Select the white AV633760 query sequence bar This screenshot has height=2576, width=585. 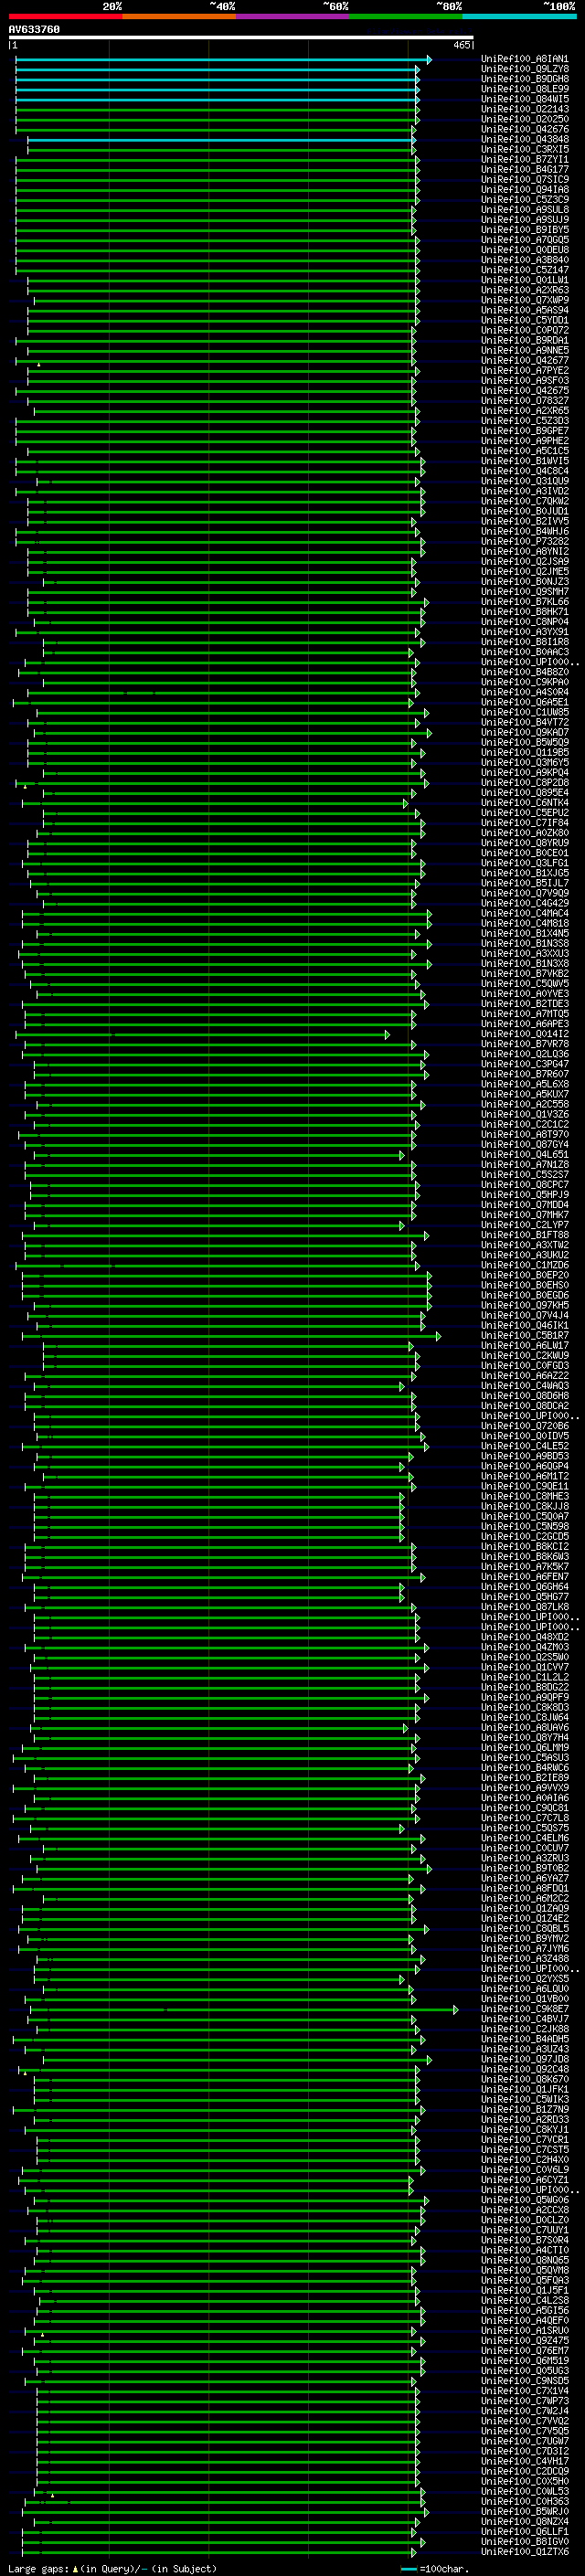(241, 37)
